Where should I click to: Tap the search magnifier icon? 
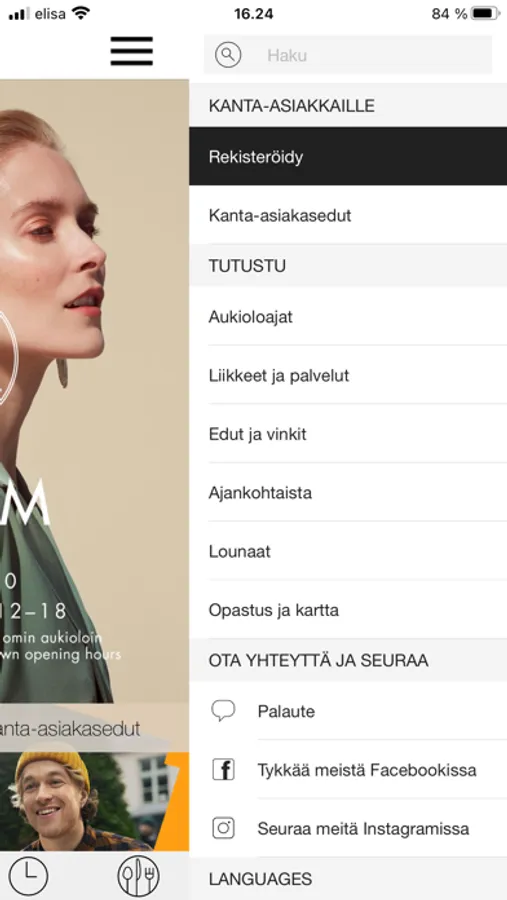click(228, 55)
